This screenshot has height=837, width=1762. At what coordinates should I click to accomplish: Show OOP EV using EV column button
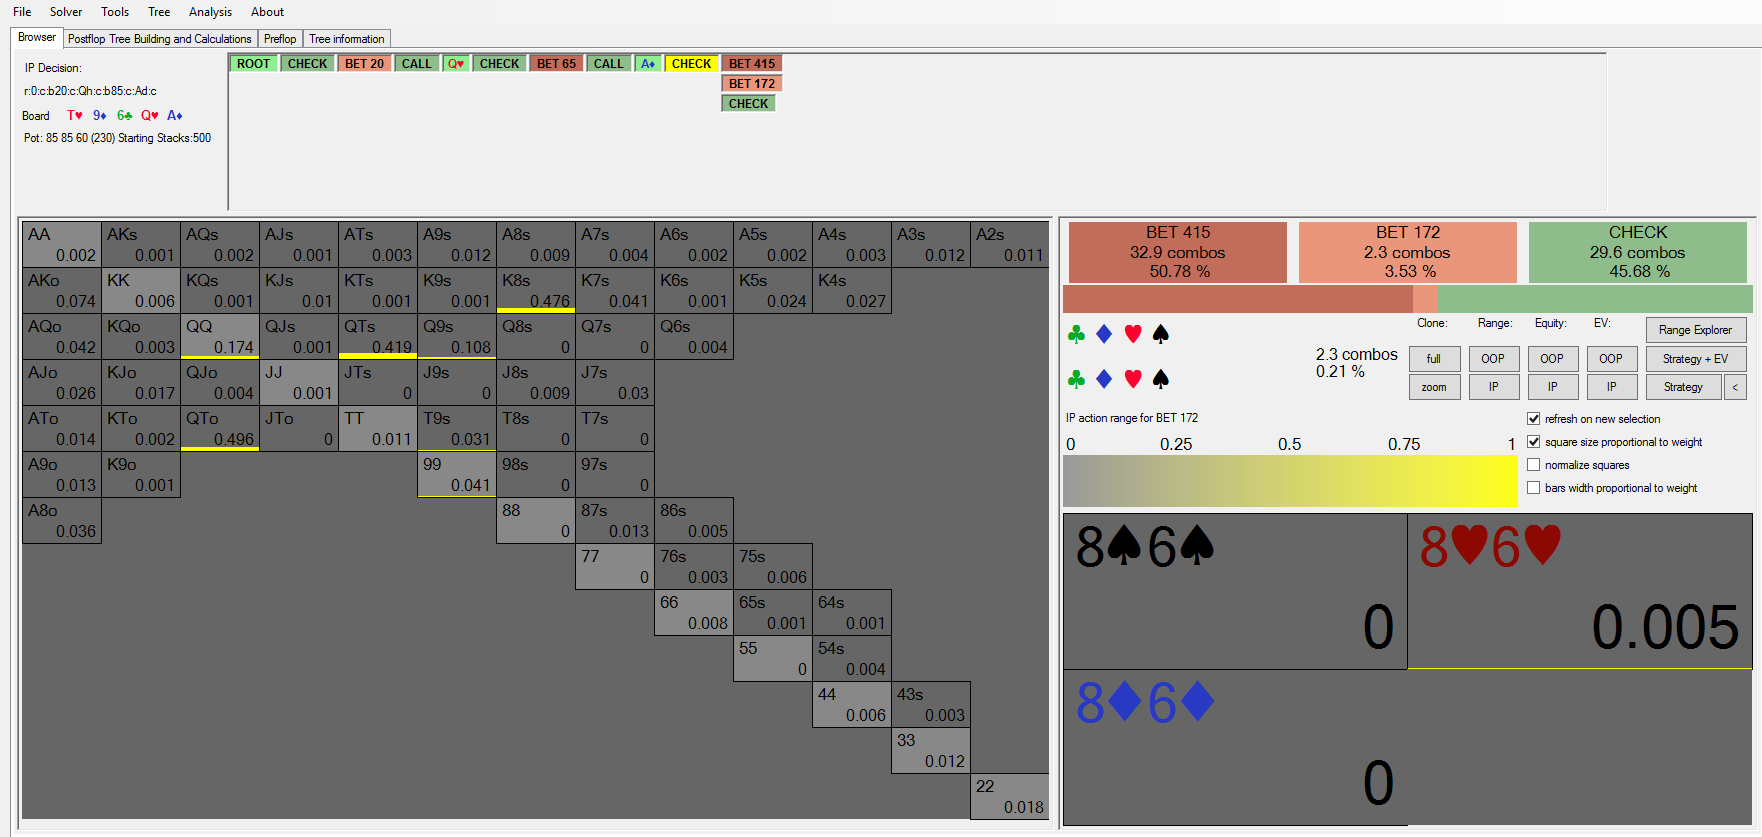(x=1612, y=359)
